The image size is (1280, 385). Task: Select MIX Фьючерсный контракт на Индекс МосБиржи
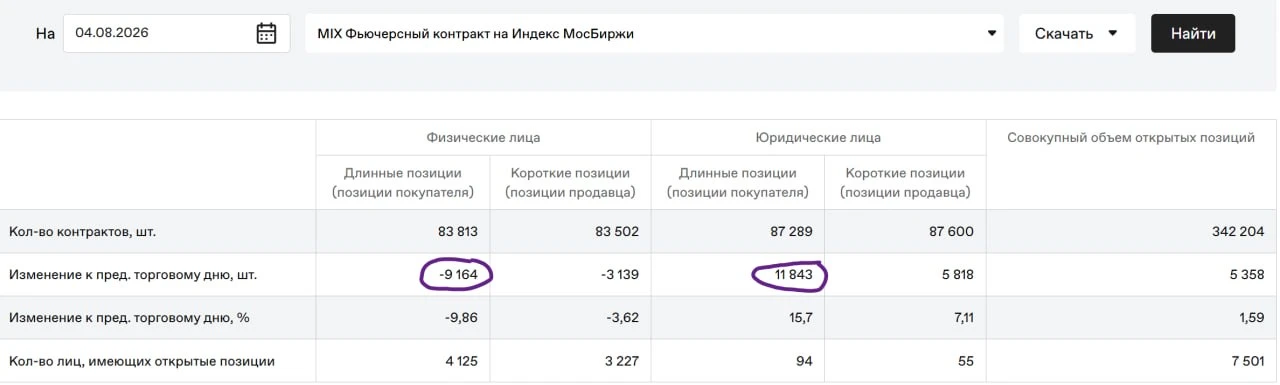point(654,33)
